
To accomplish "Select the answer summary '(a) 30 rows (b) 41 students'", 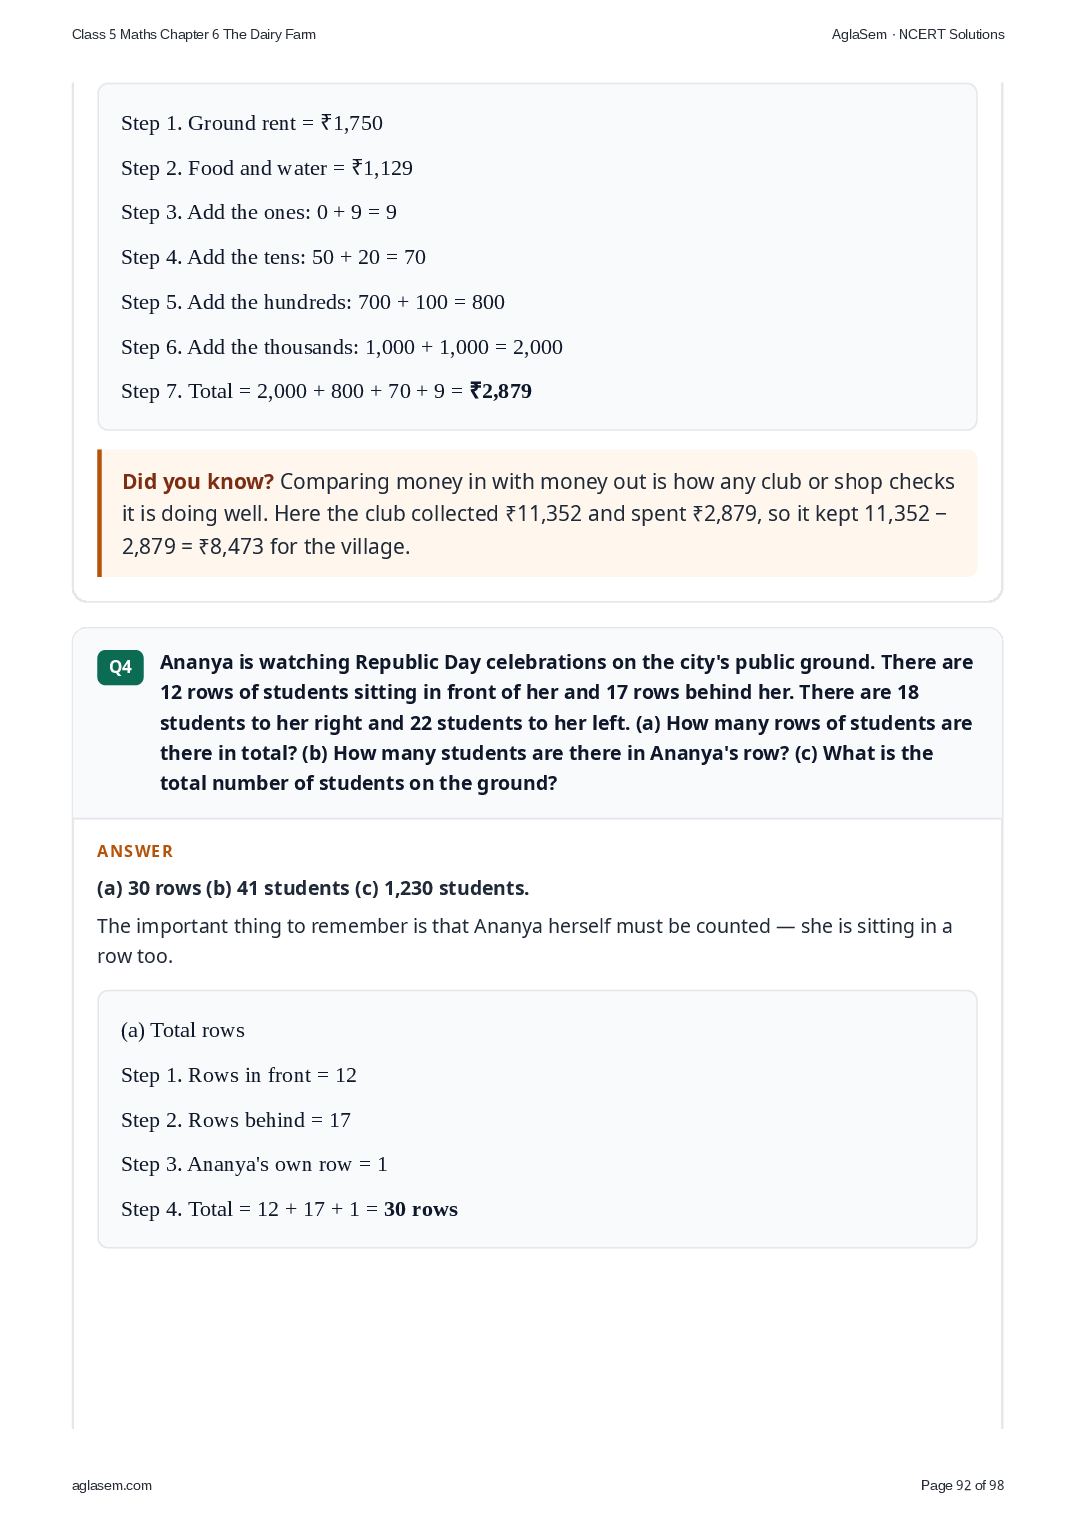I will pyautogui.click(x=313, y=888).
